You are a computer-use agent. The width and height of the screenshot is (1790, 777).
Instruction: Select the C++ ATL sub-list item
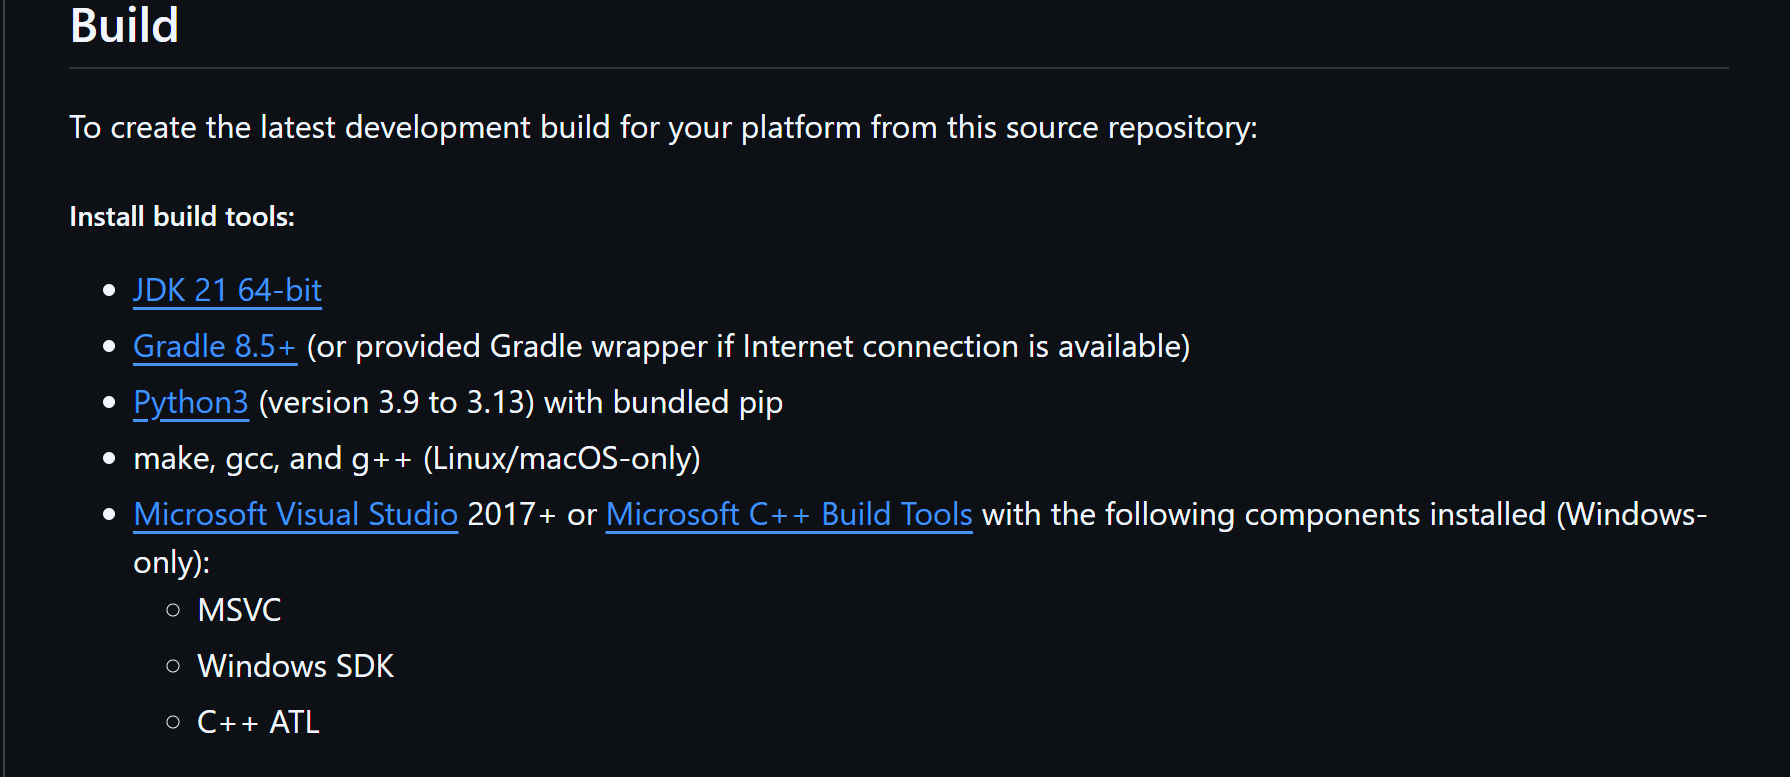click(258, 722)
